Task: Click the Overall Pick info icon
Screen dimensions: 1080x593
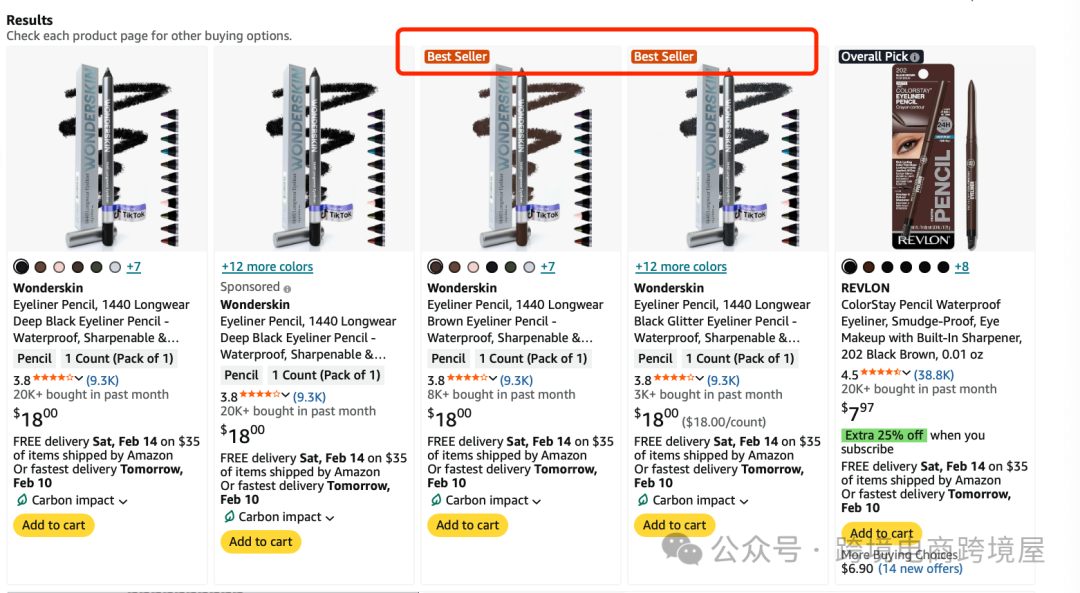Action: (x=915, y=57)
